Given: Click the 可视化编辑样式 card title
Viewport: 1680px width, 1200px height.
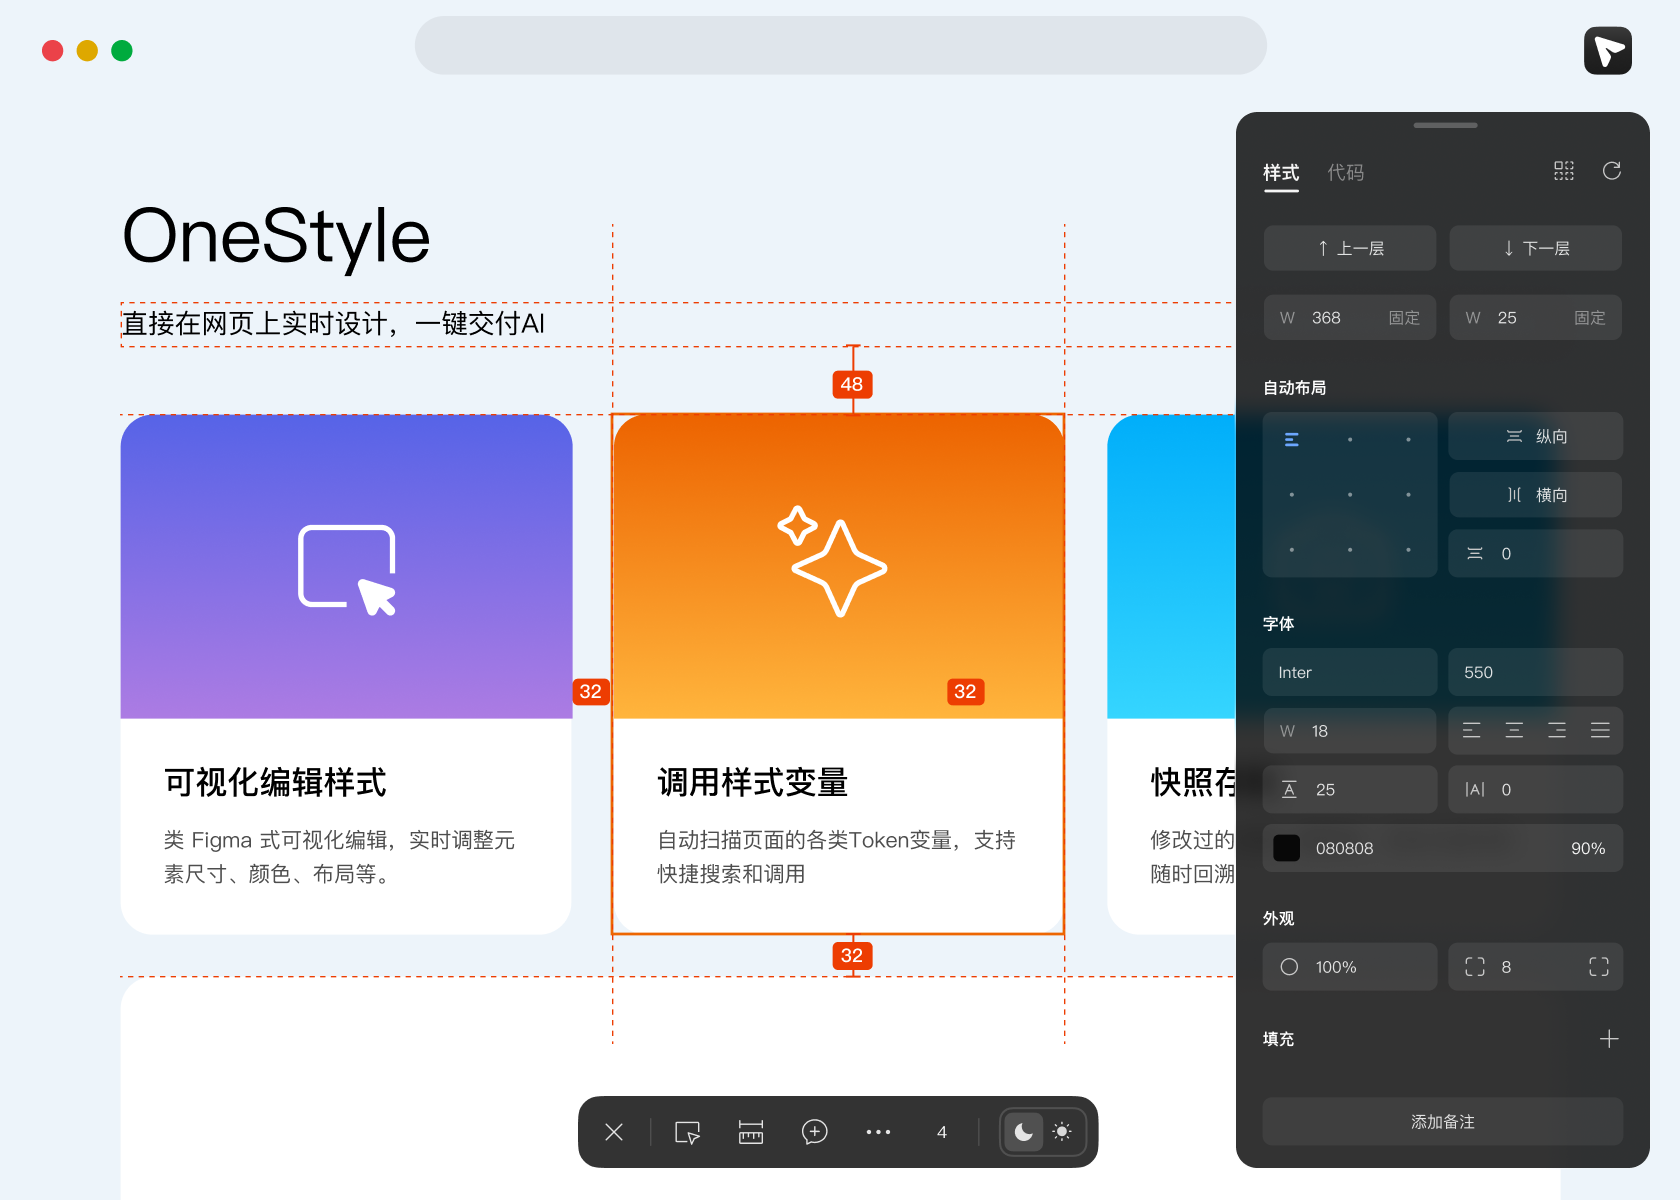Looking at the screenshot, I should tap(275, 782).
